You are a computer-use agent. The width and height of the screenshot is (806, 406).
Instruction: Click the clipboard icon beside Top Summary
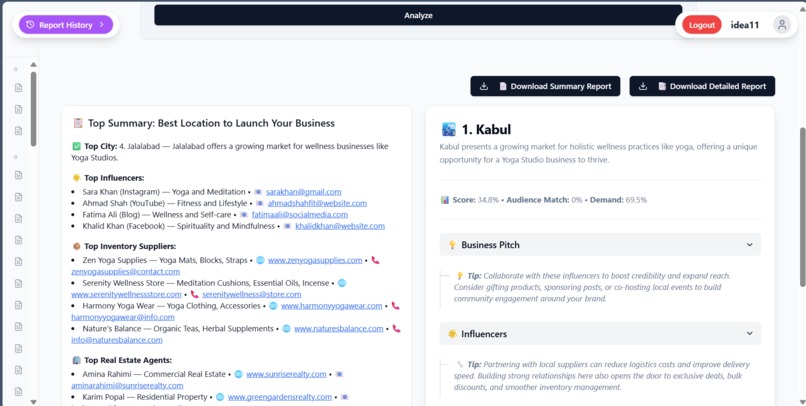coord(78,123)
